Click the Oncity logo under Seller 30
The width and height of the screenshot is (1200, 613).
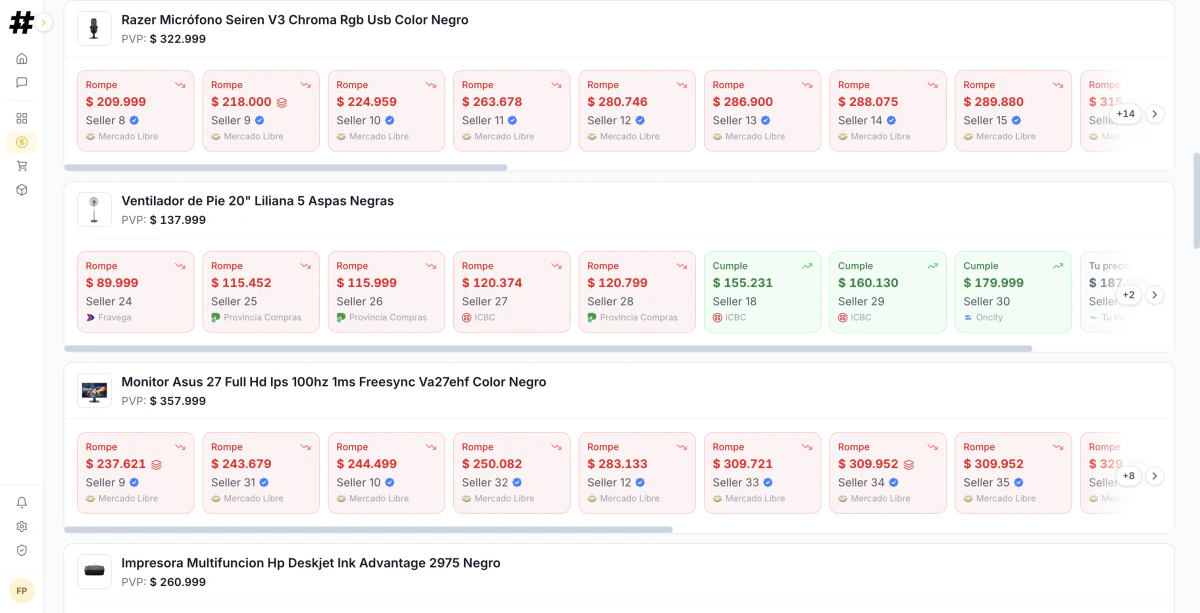click(x=968, y=318)
